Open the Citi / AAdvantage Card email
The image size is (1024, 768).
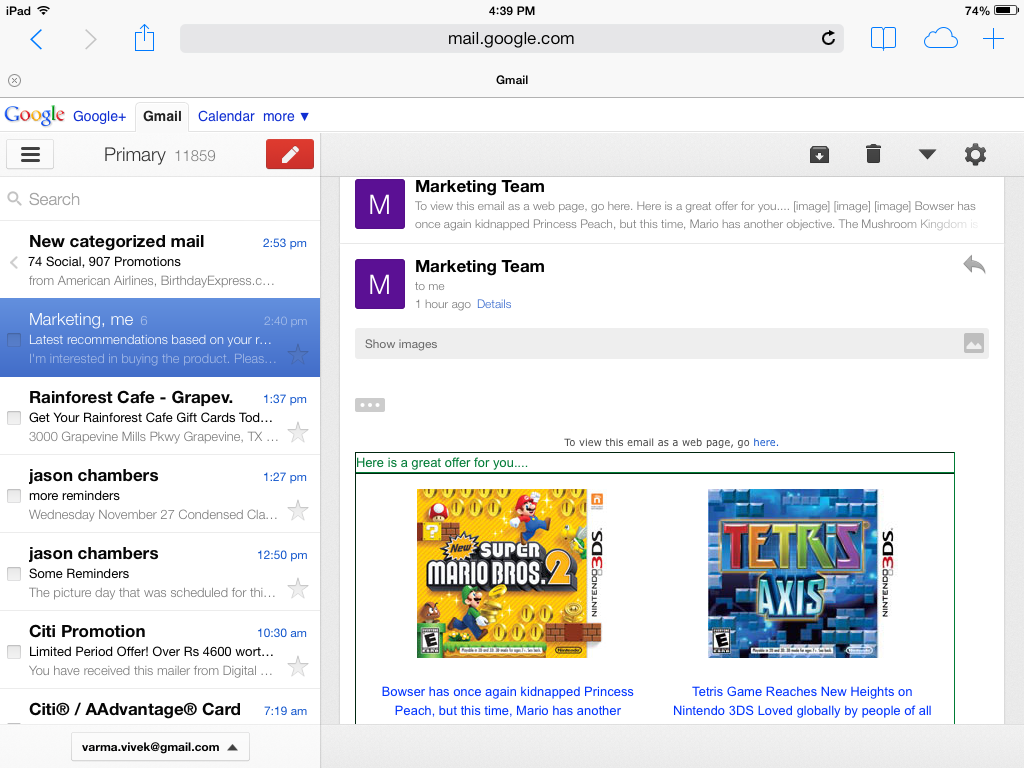160,707
